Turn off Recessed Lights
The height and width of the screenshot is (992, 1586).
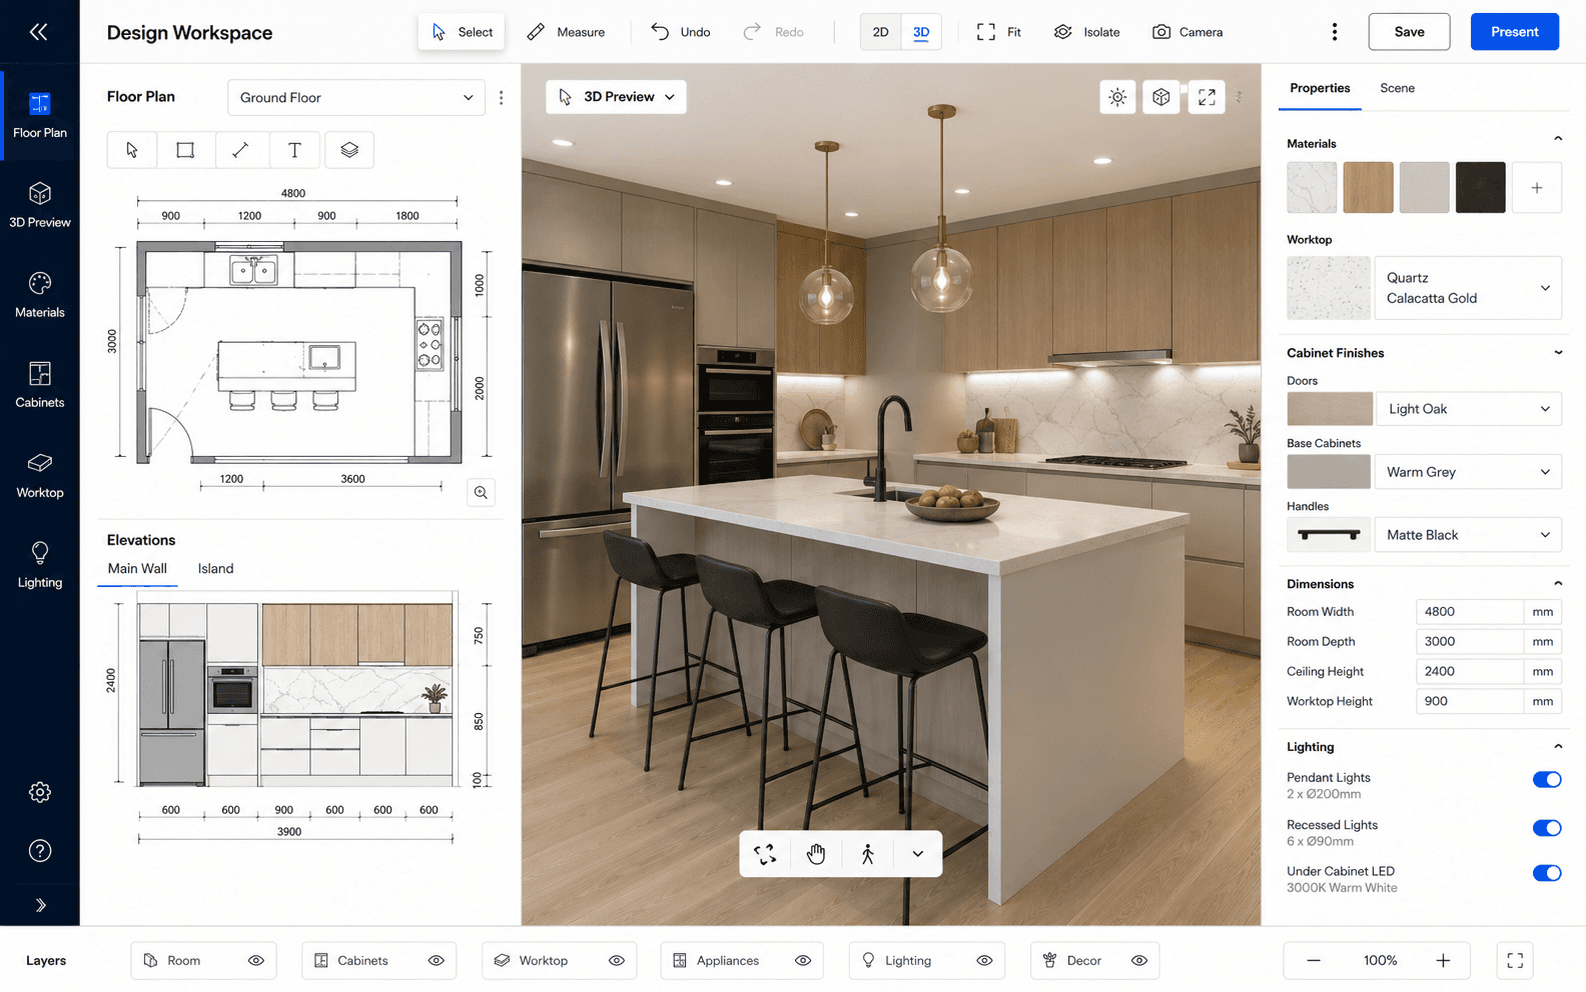click(1546, 828)
